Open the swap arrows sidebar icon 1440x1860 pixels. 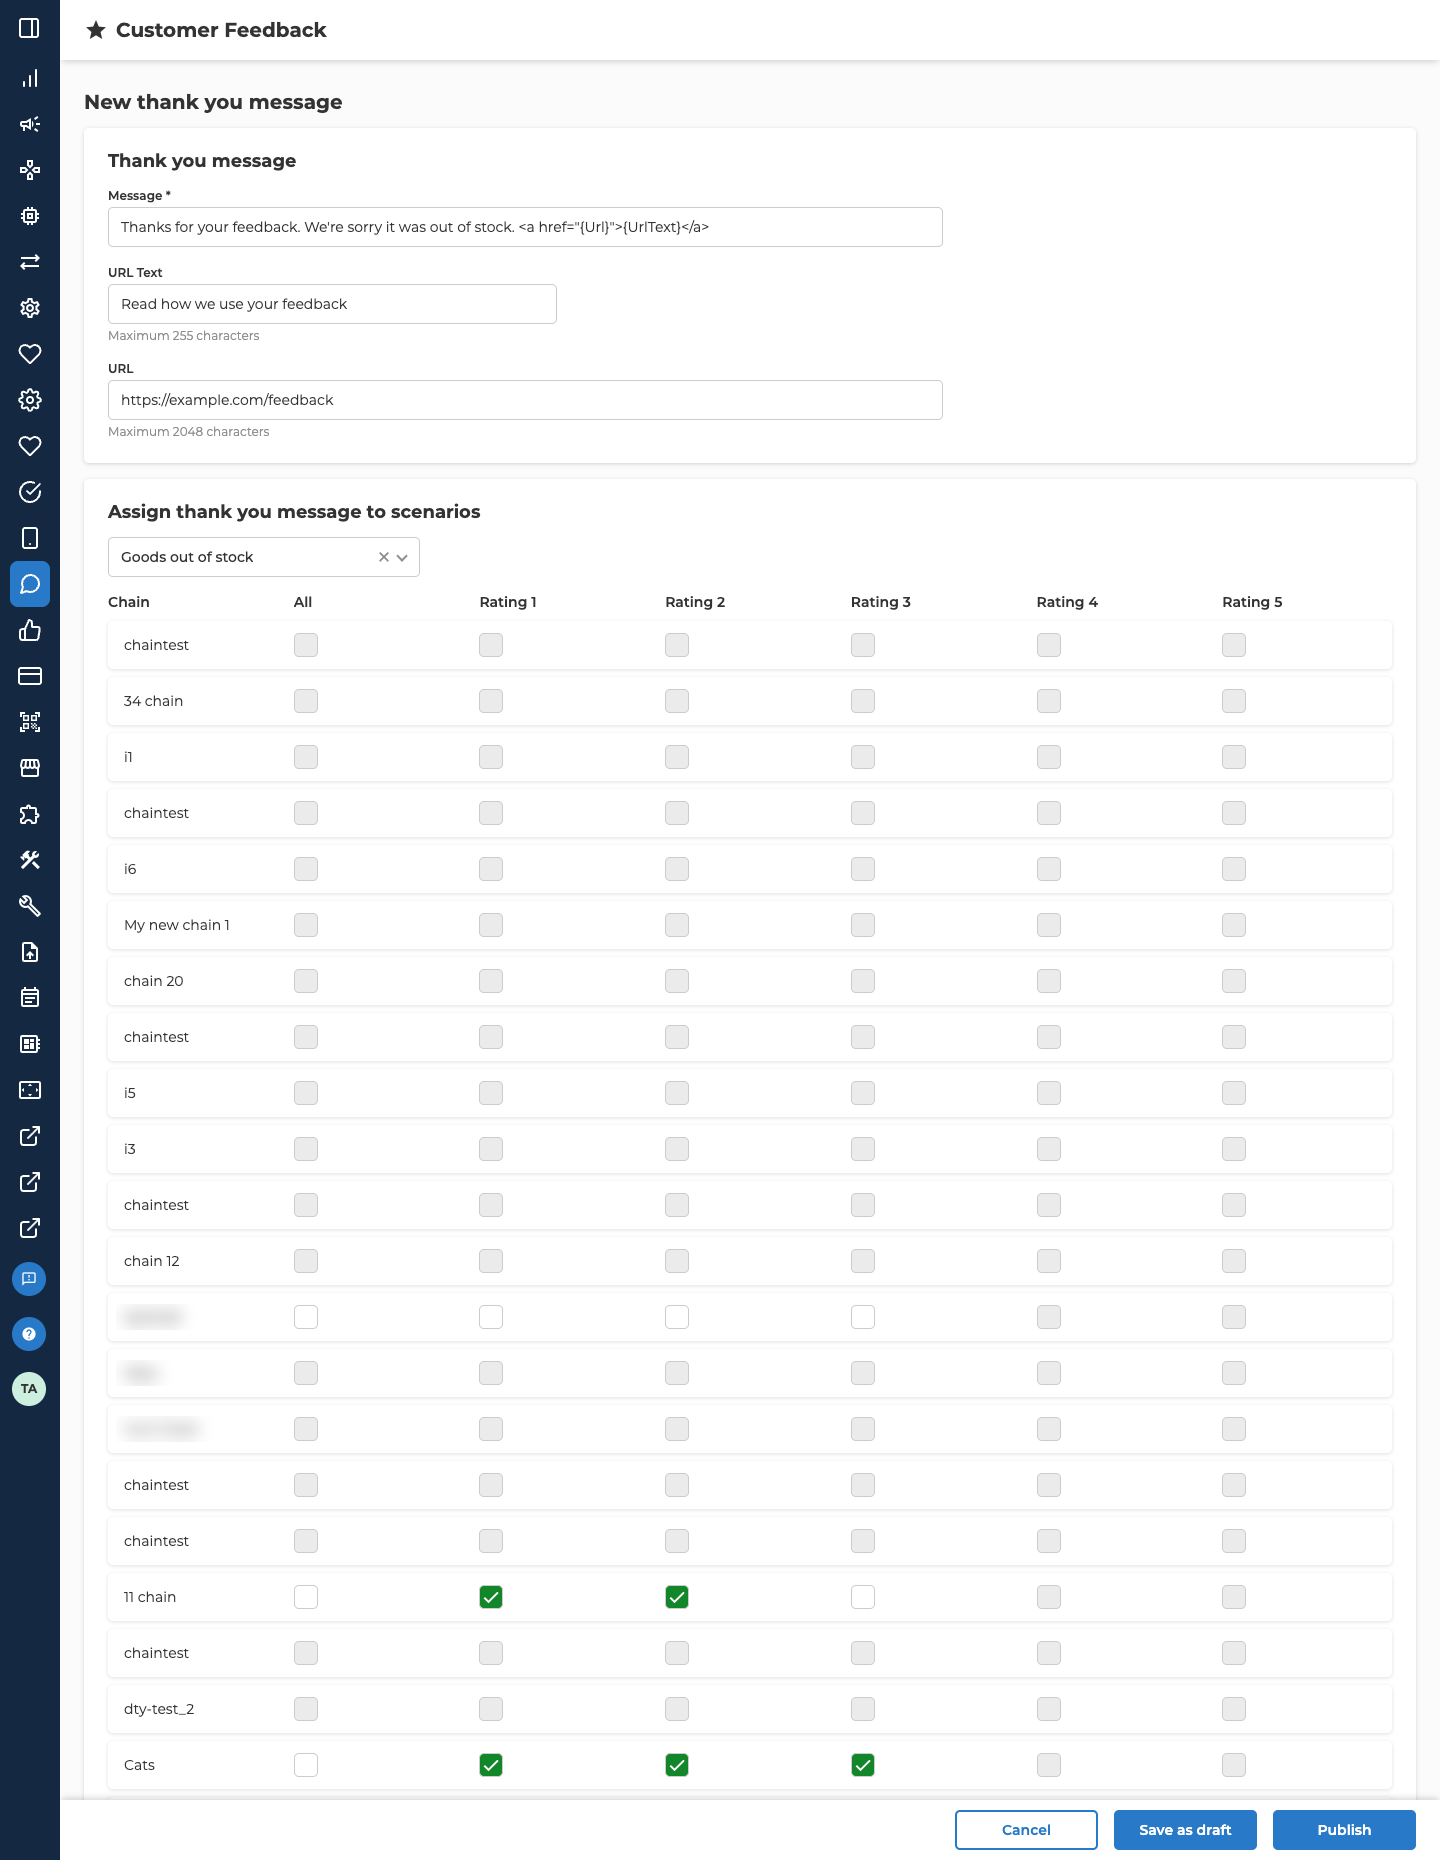(30, 262)
